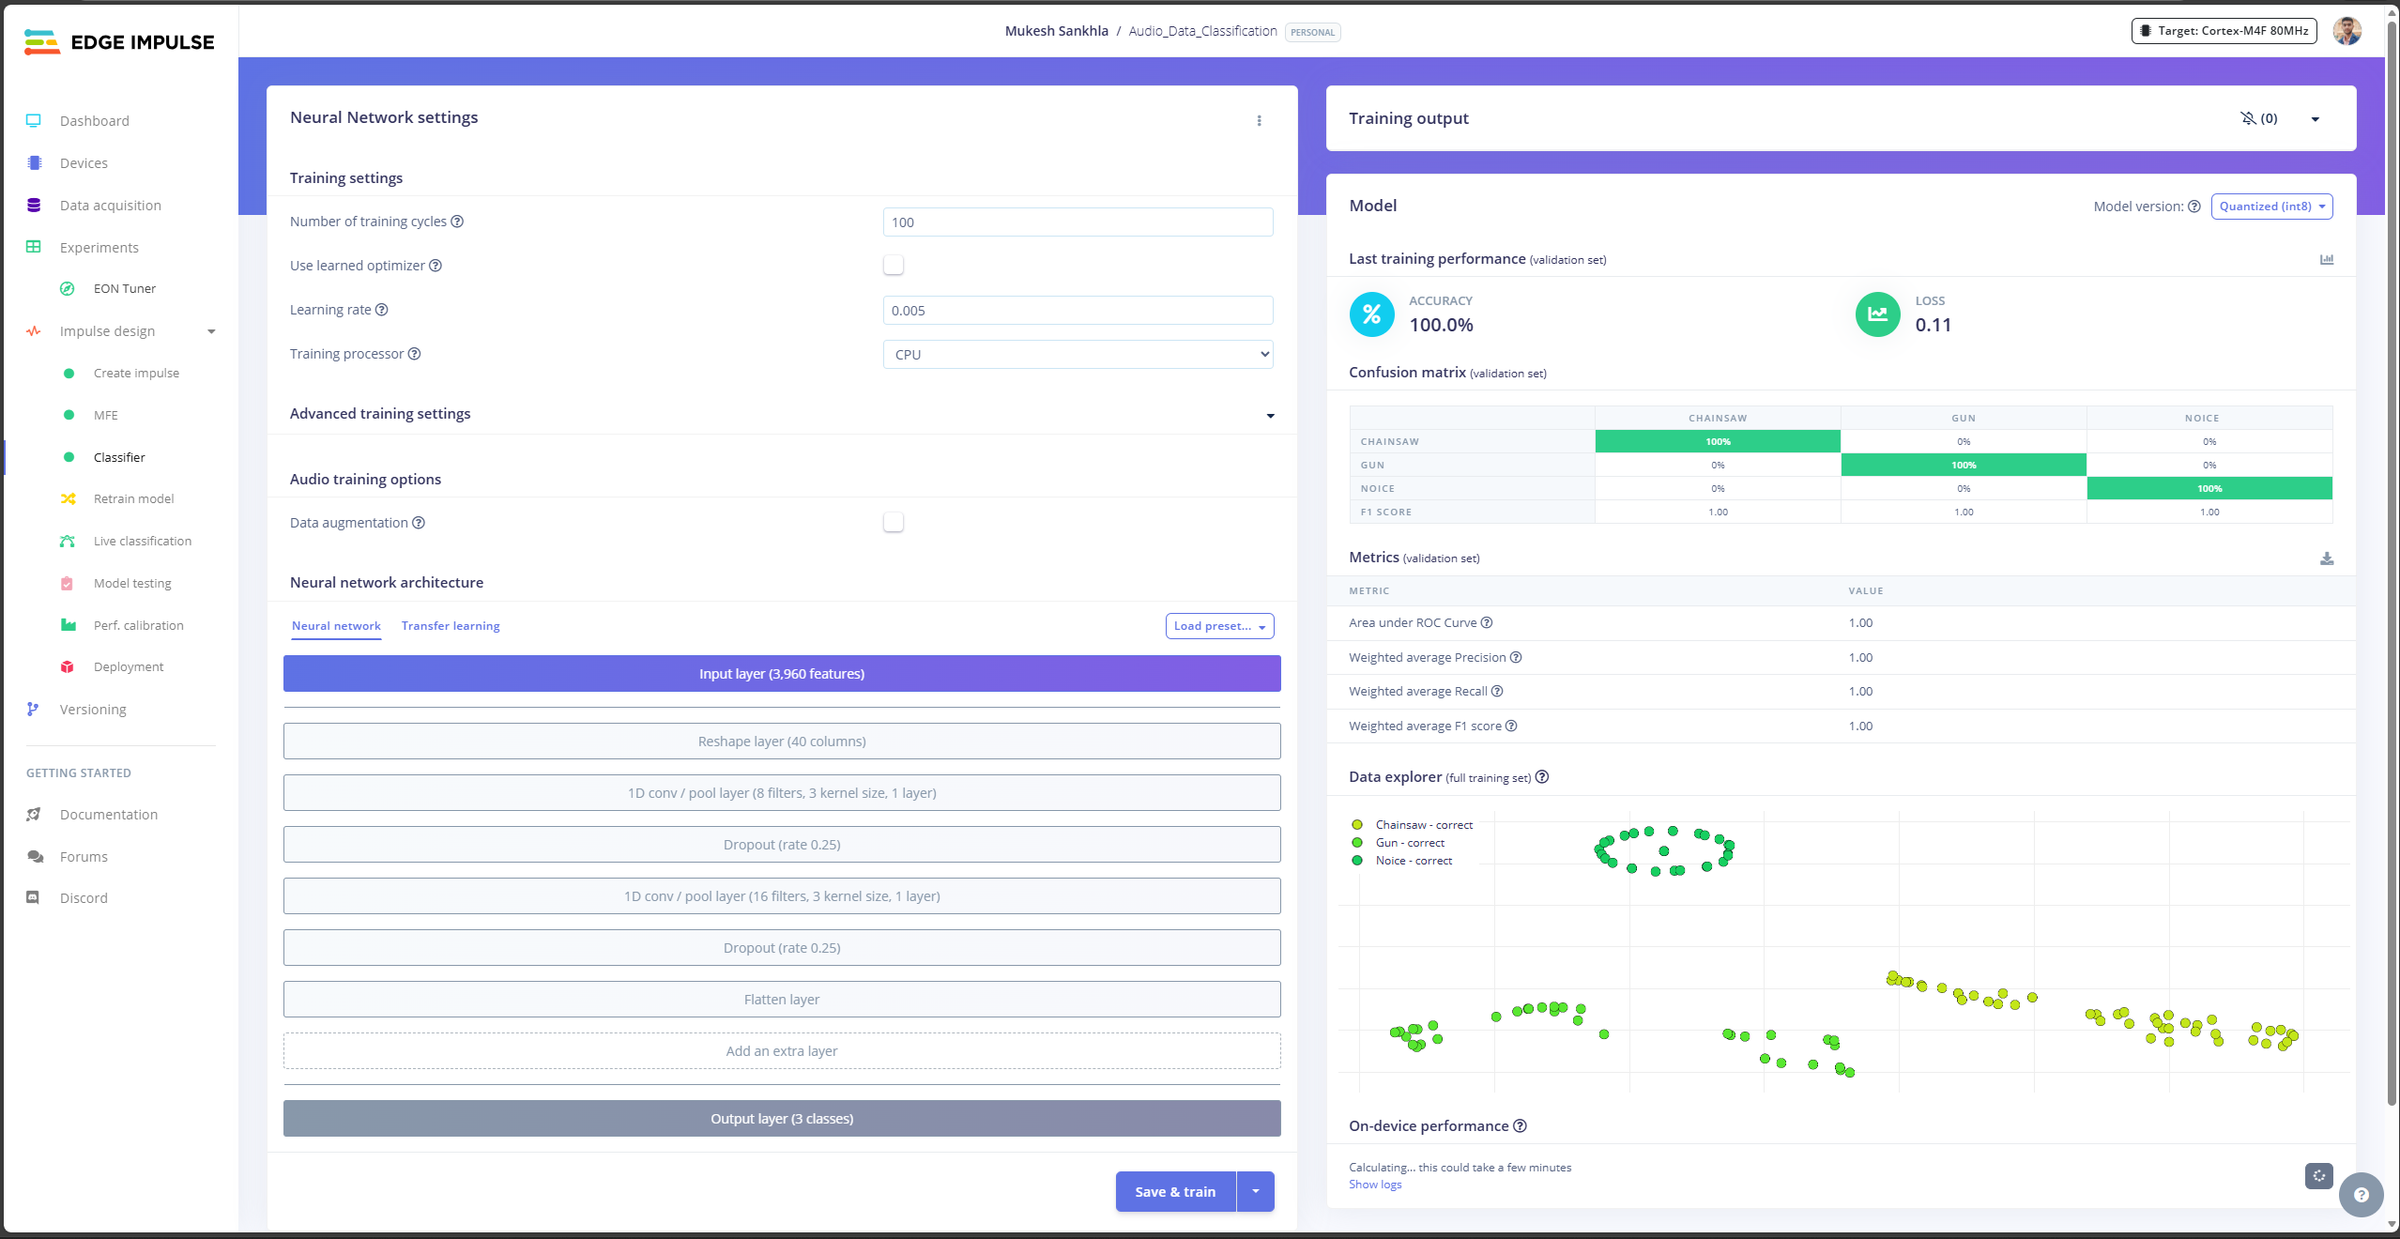
Task: Click help icon beside Data explorer
Action: (1542, 777)
